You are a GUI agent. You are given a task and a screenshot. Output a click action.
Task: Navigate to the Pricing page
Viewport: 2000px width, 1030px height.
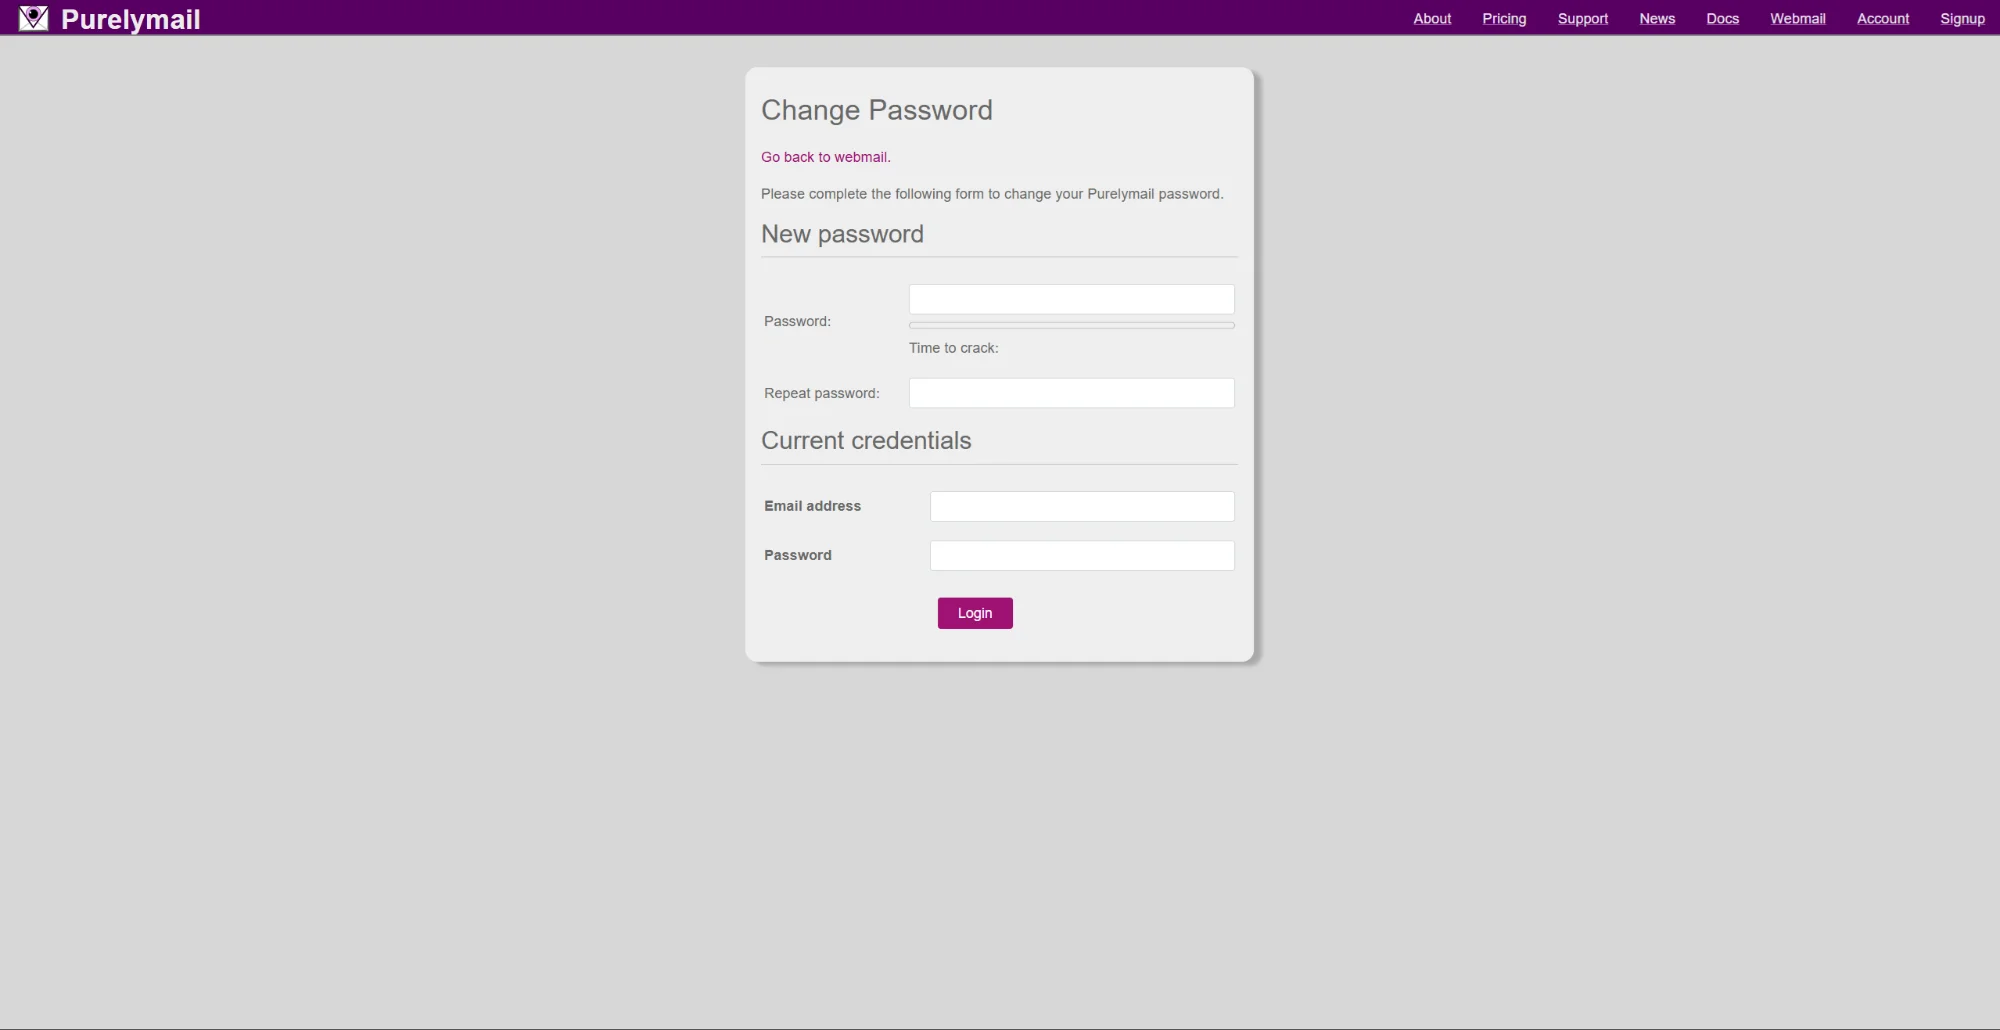[1504, 18]
